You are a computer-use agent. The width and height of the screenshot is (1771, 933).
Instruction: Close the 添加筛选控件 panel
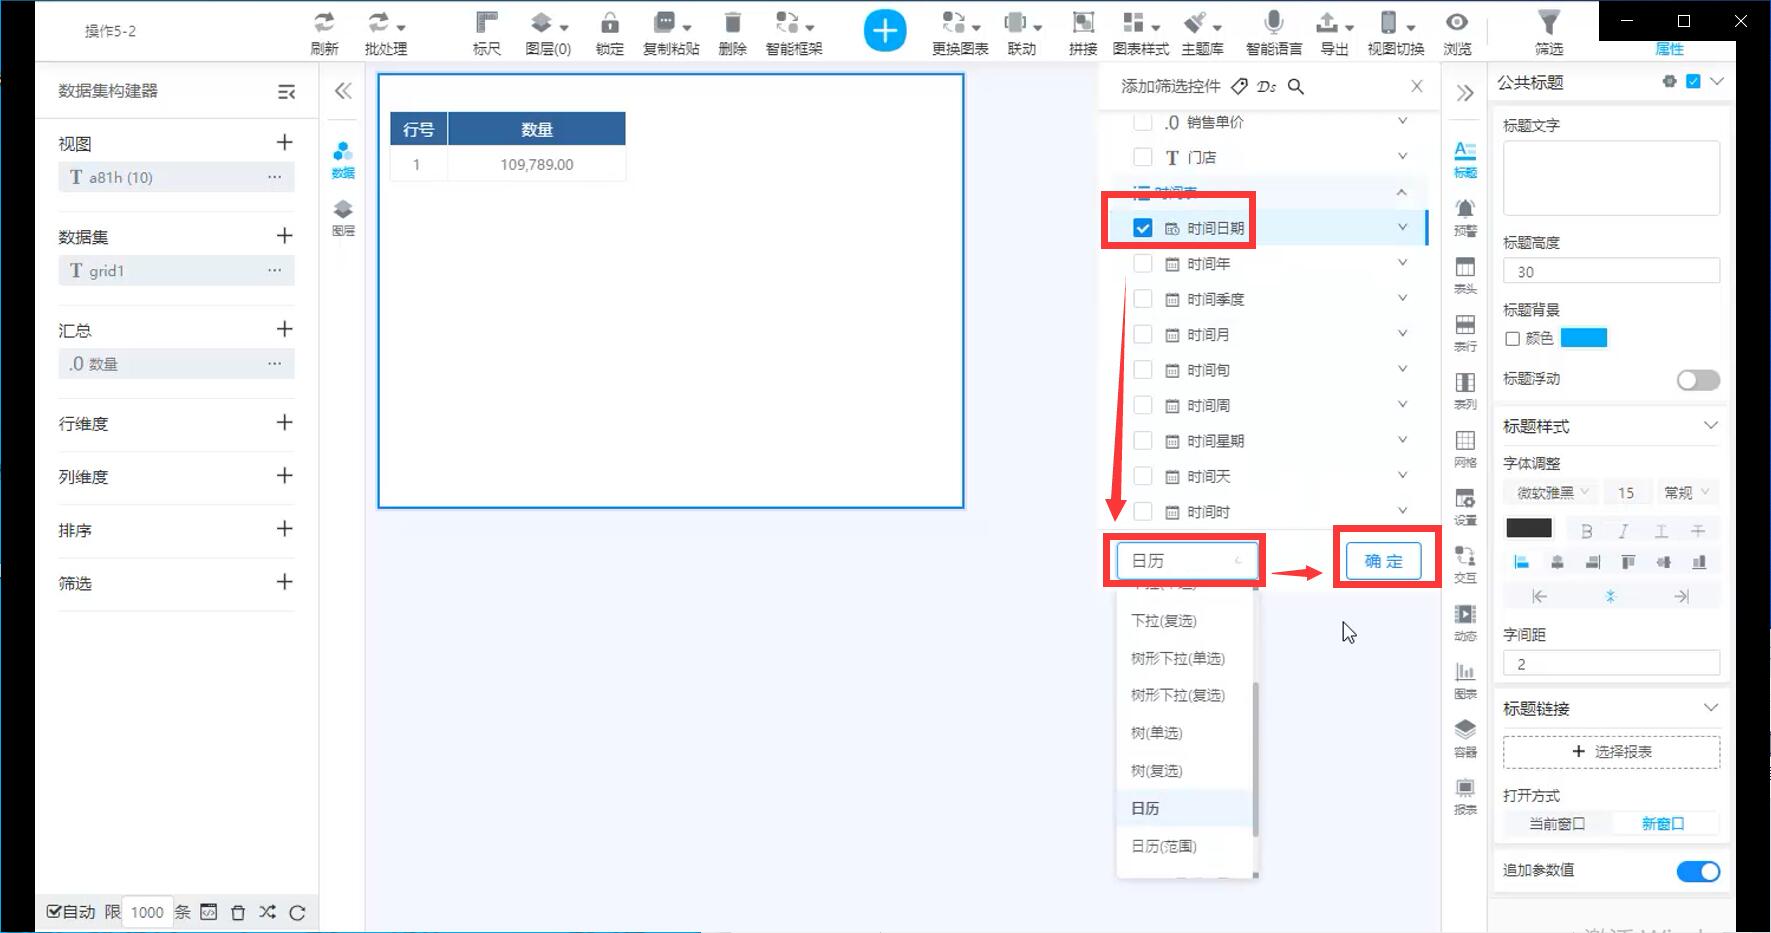click(1417, 87)
